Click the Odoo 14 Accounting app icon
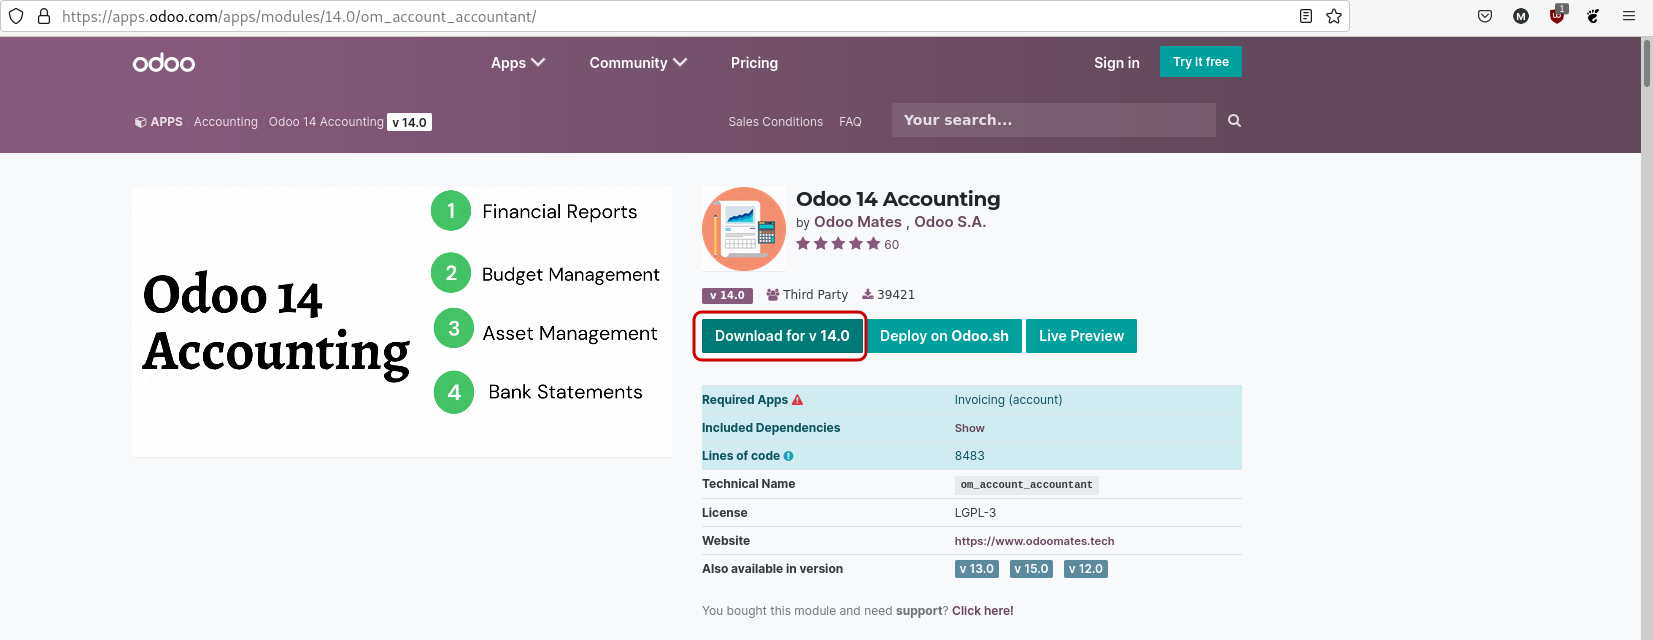 click(x=744, y=229)
